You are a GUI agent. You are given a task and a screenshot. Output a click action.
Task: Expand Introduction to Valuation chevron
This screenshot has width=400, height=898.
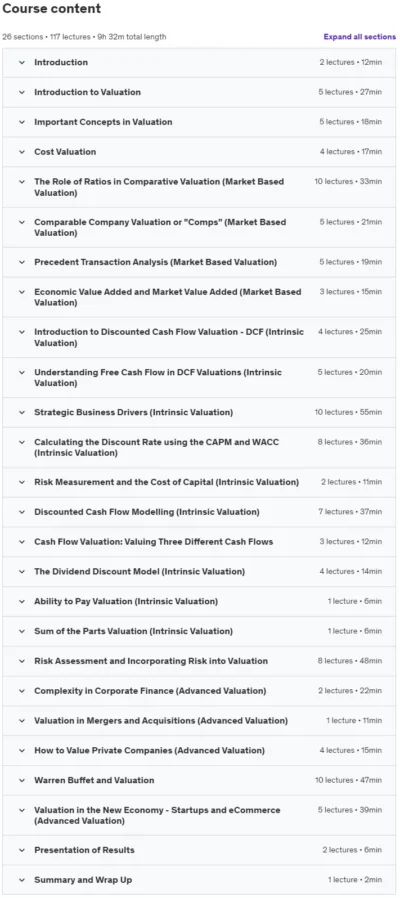[22, 92]
